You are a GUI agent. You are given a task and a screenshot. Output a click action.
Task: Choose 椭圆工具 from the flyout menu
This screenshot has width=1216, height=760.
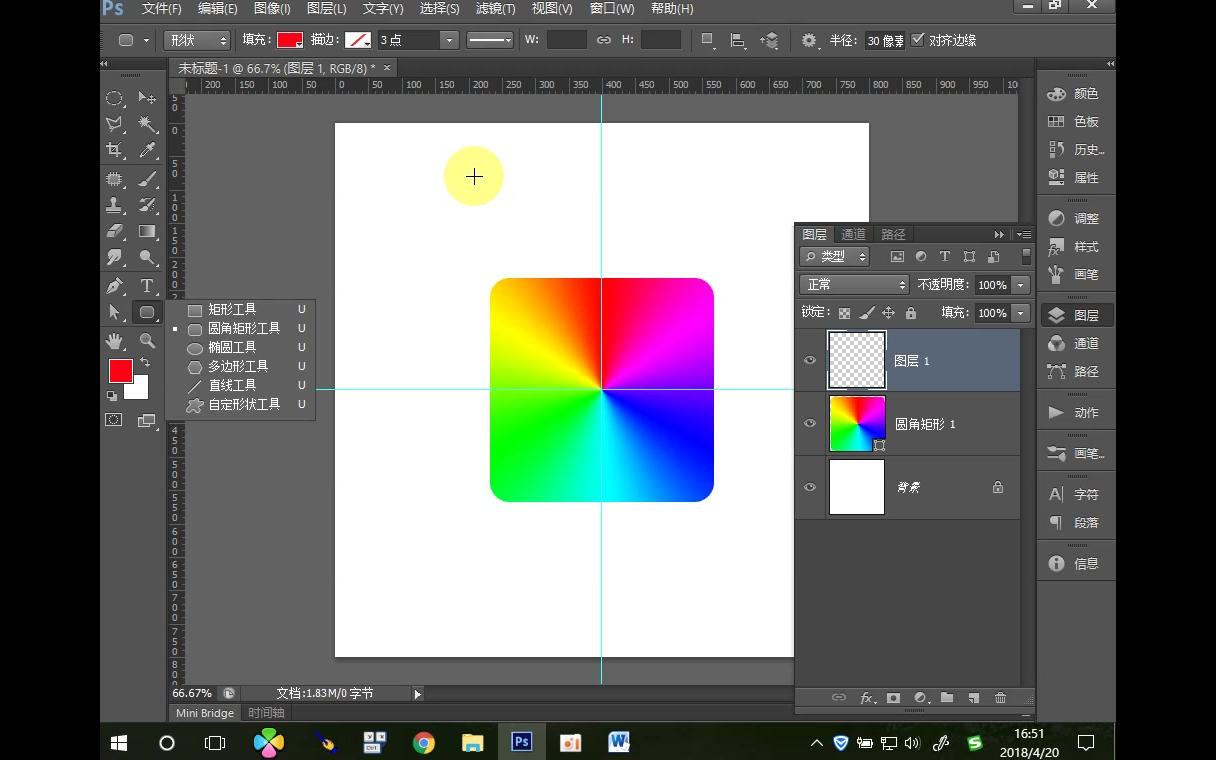[232, 348]
